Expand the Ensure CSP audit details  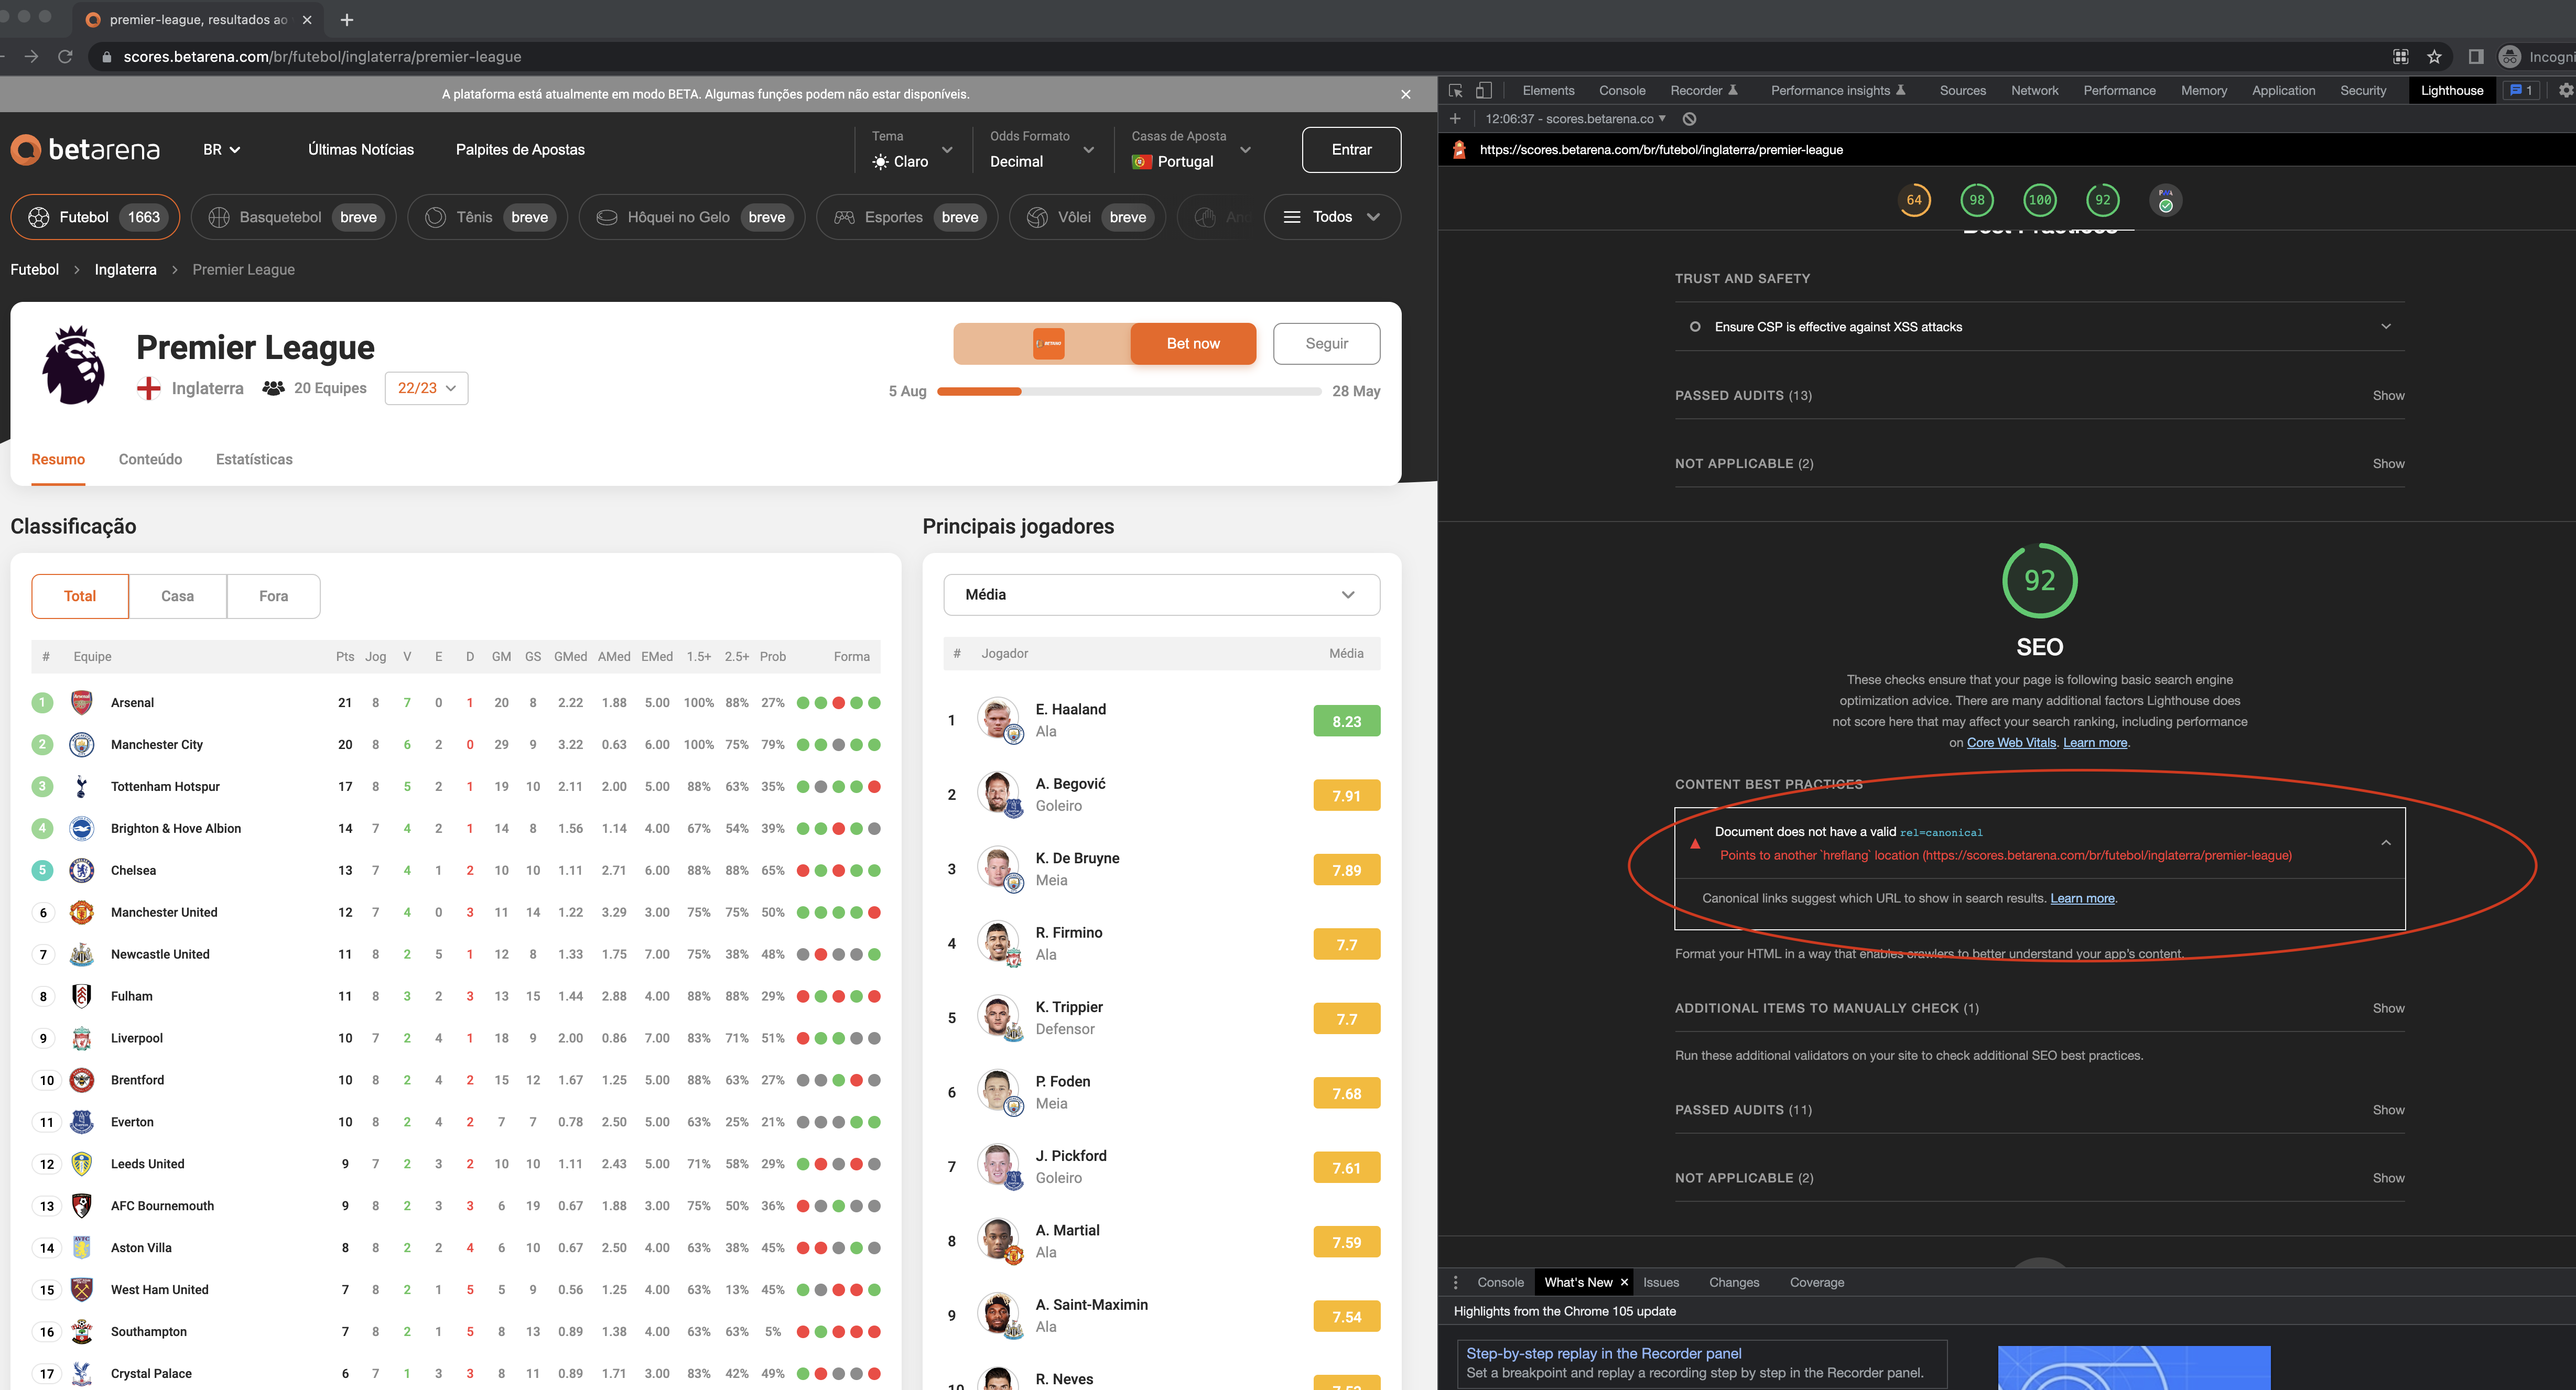[2386, 326]
